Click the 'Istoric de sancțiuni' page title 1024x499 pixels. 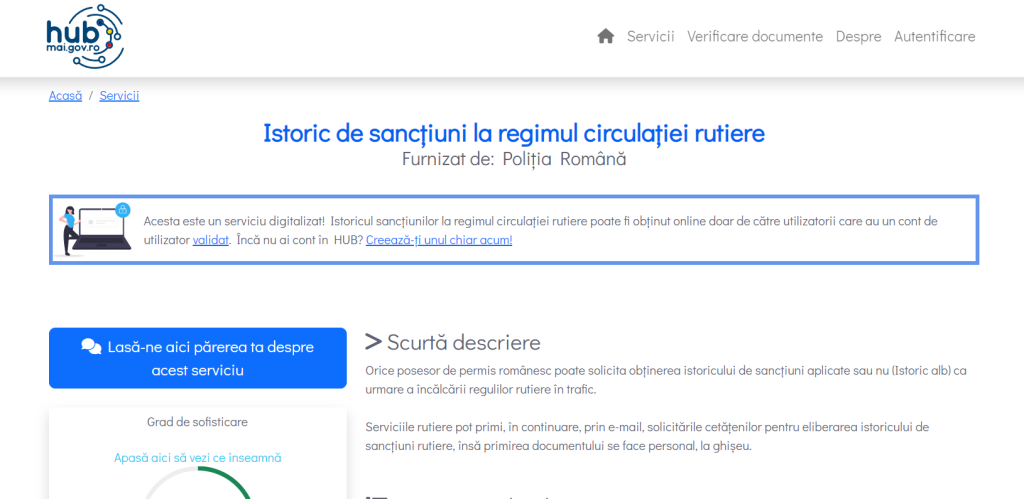click(513, 133)
